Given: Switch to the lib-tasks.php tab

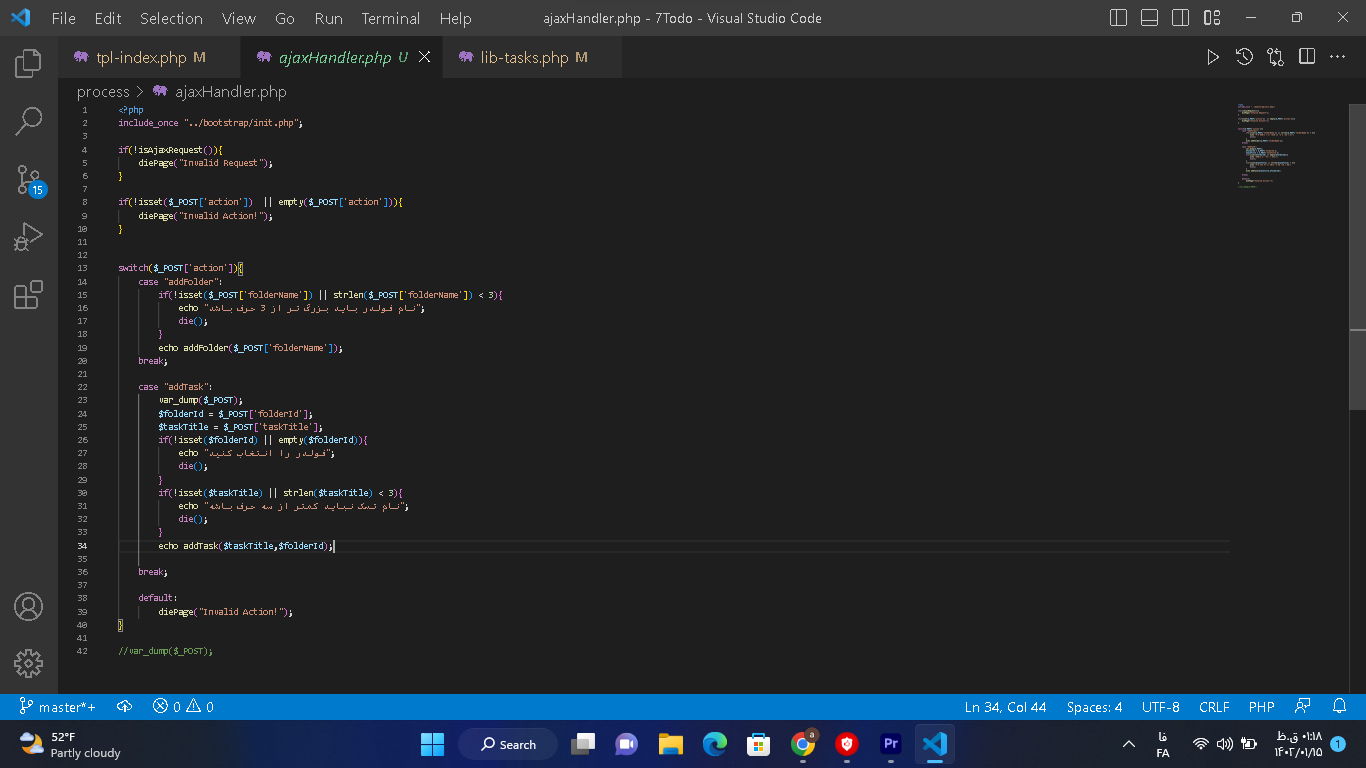Looking at the screenshot, I should pyautogui.click(x=532, y=58).
